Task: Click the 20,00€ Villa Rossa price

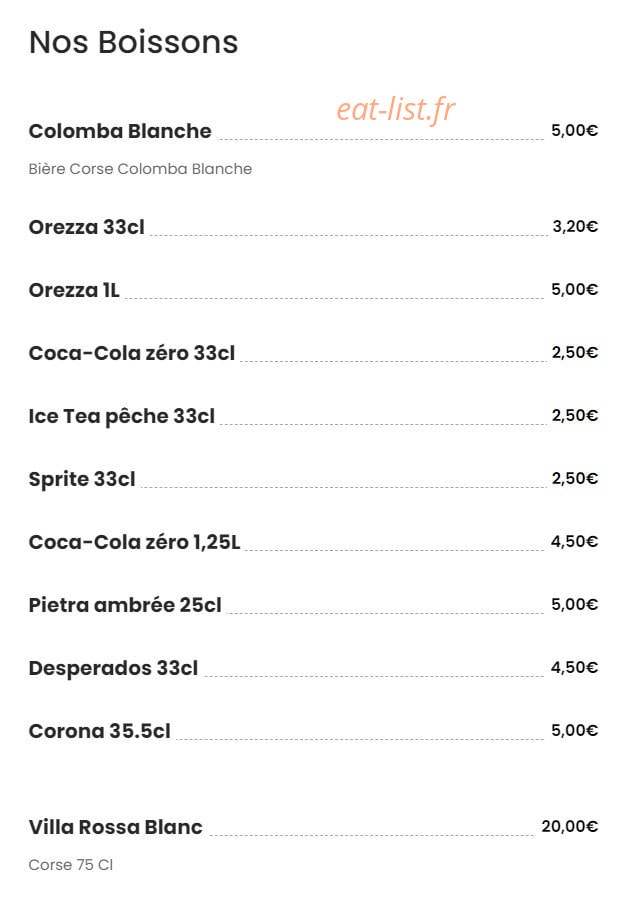Action: coord(570,826)
